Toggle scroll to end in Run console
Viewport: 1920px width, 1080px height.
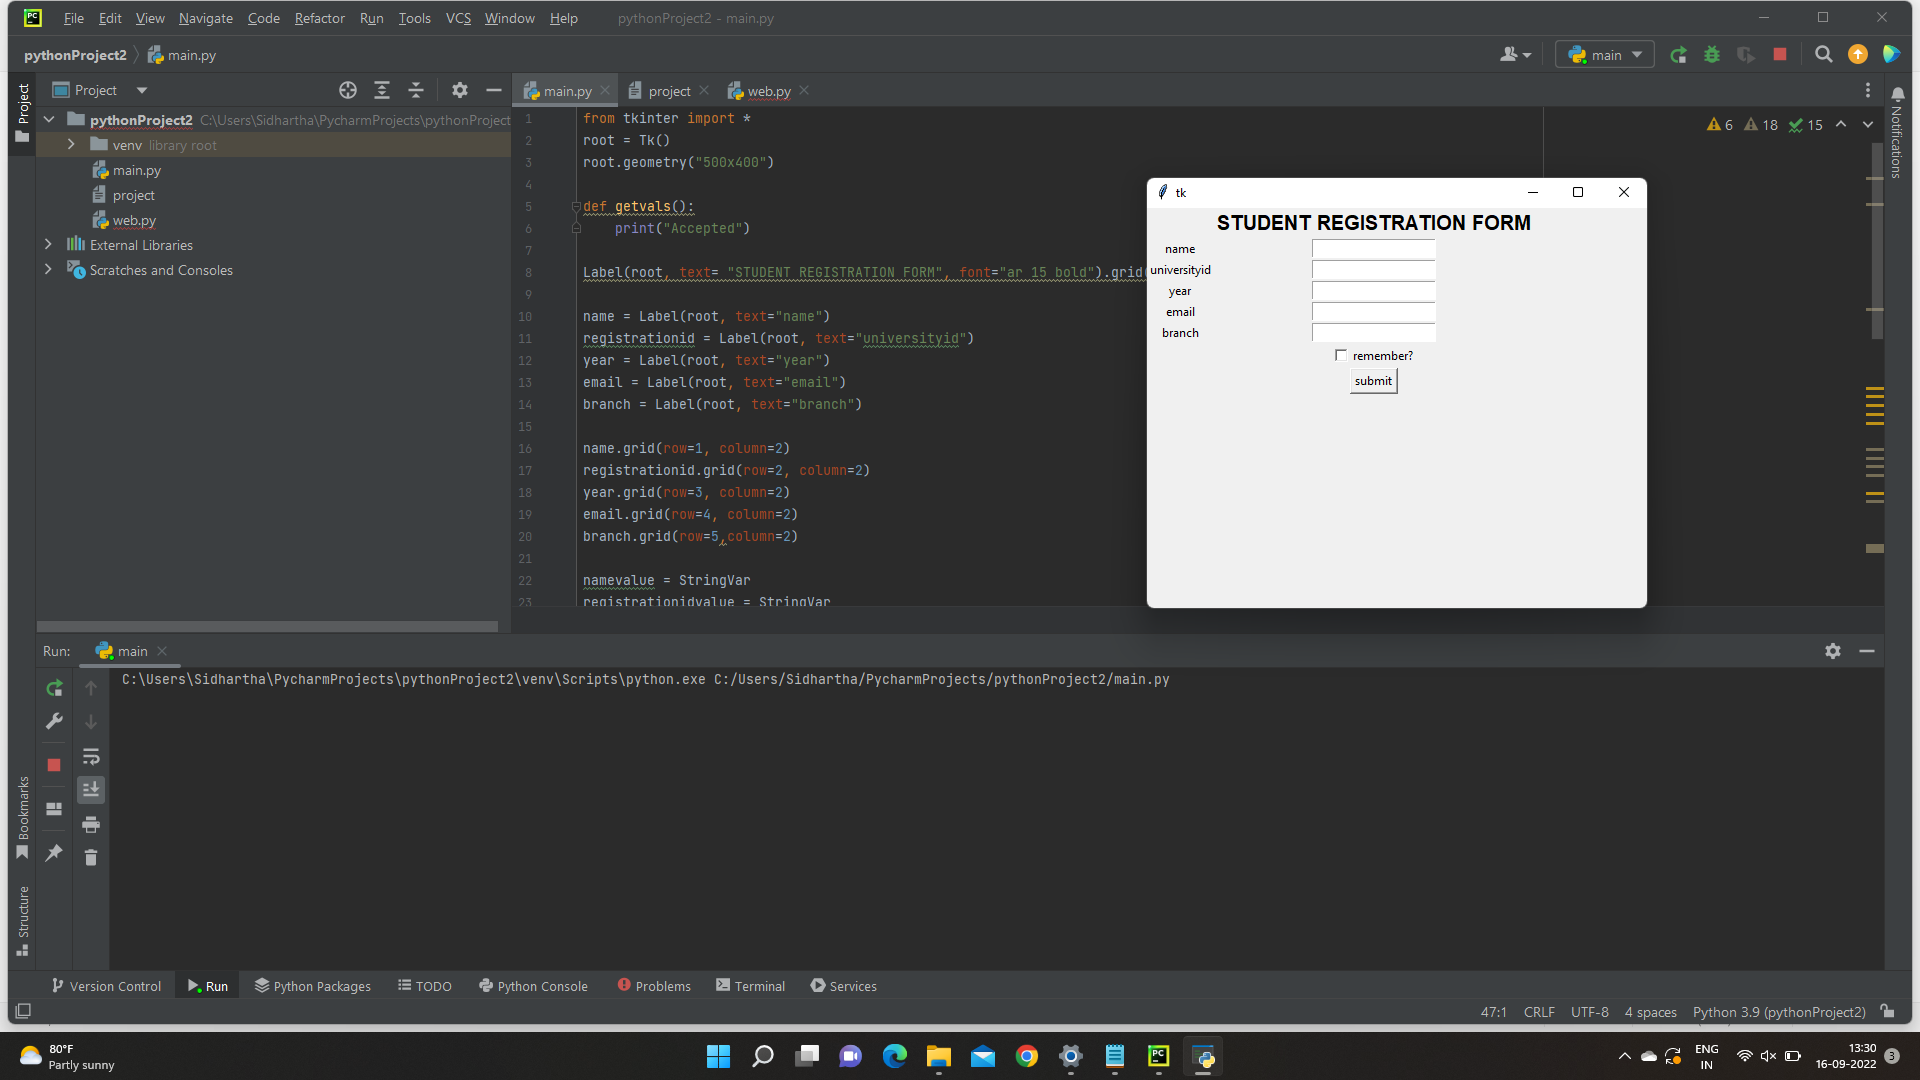click(x=91, y=790)
